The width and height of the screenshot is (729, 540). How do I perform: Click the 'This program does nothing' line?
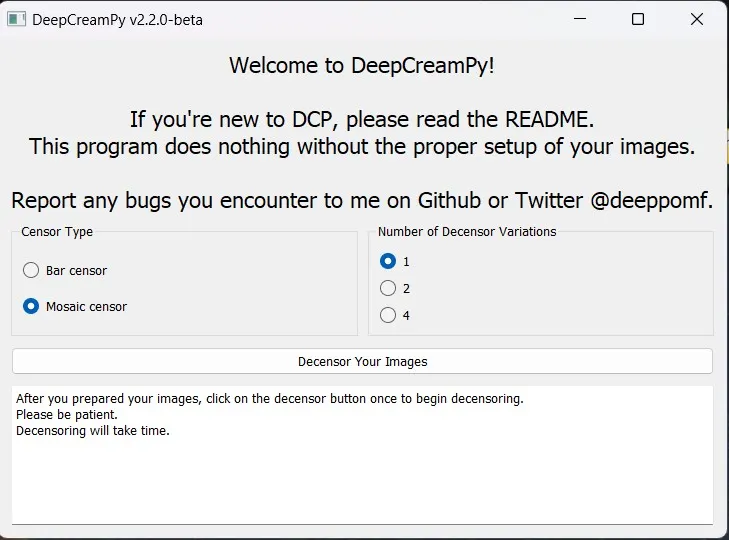[x=362, y=147]
